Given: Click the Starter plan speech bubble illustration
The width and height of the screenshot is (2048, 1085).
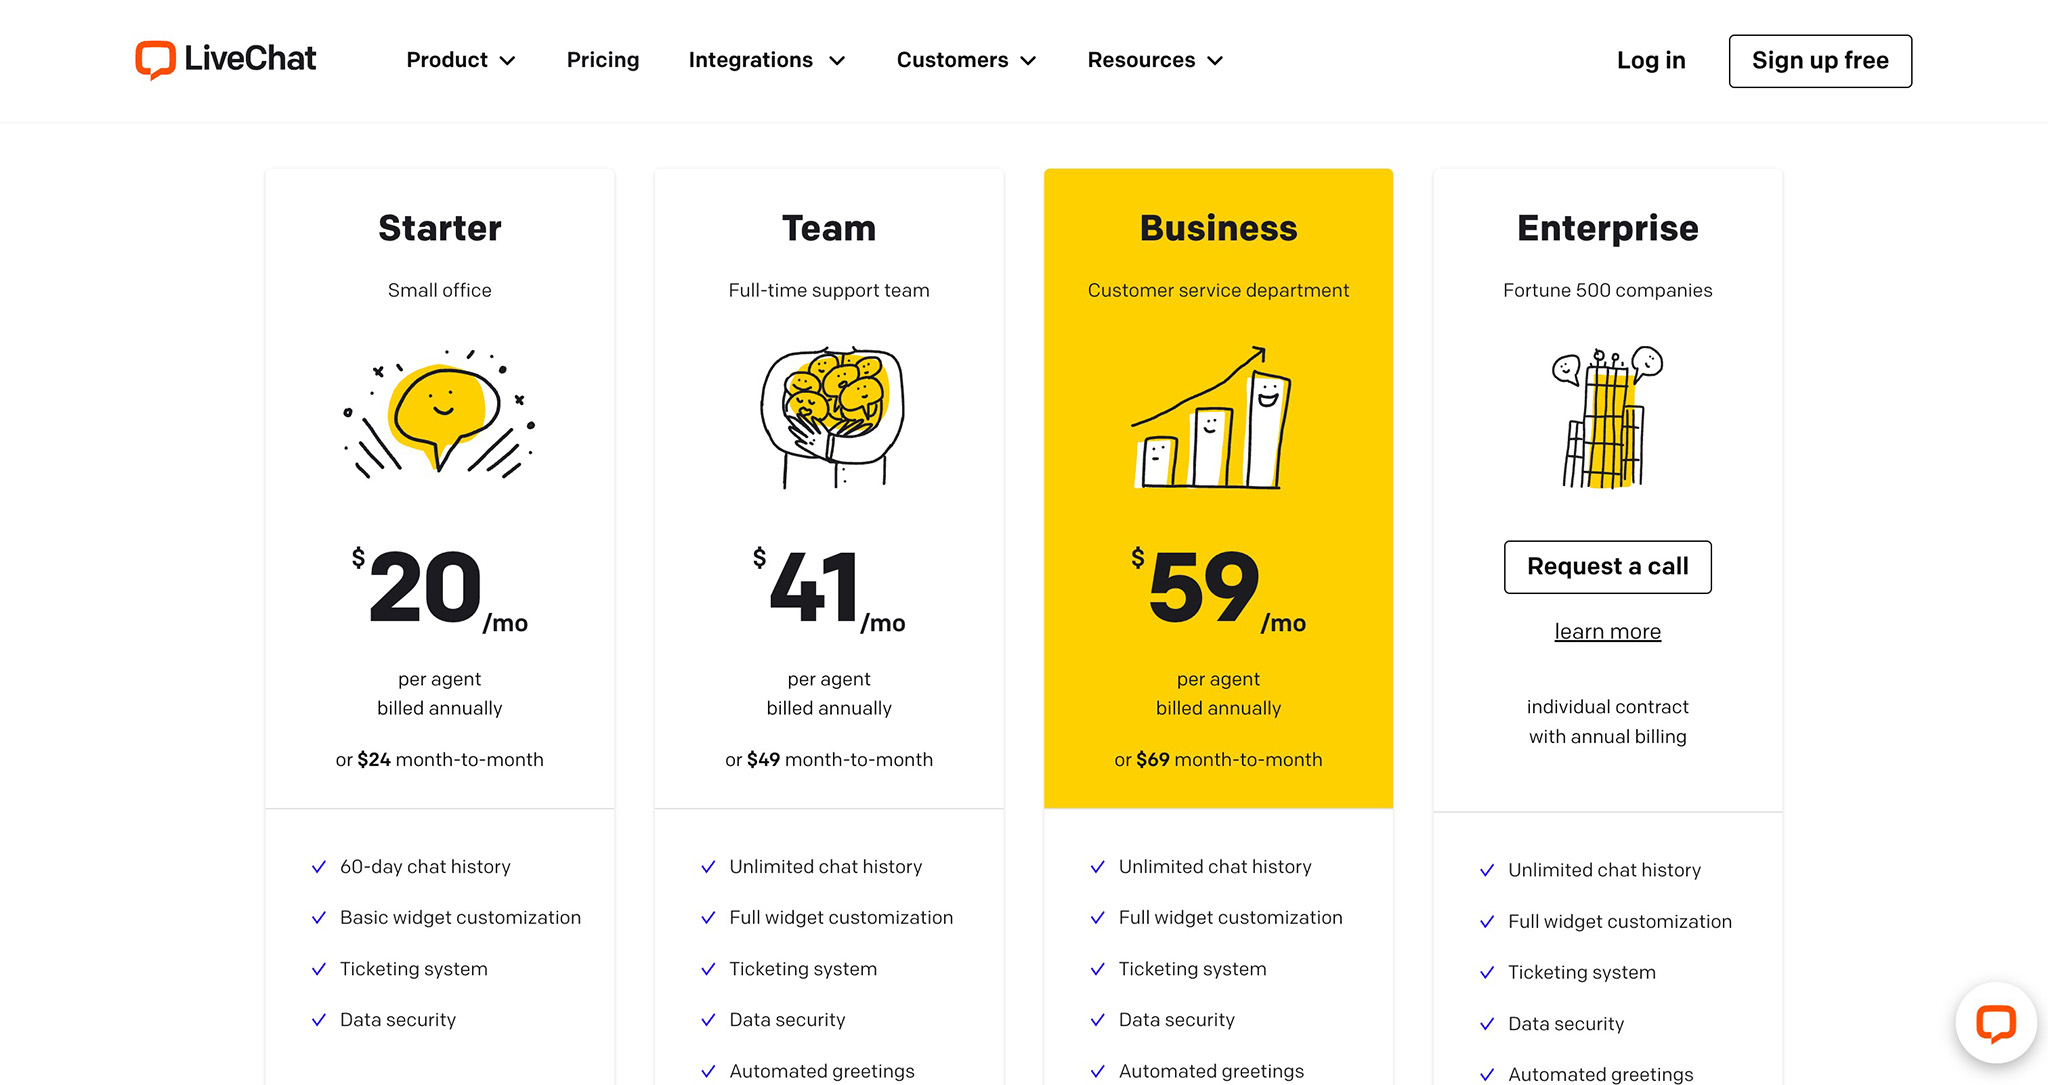Looking at the screenshot, I should 440,415.
